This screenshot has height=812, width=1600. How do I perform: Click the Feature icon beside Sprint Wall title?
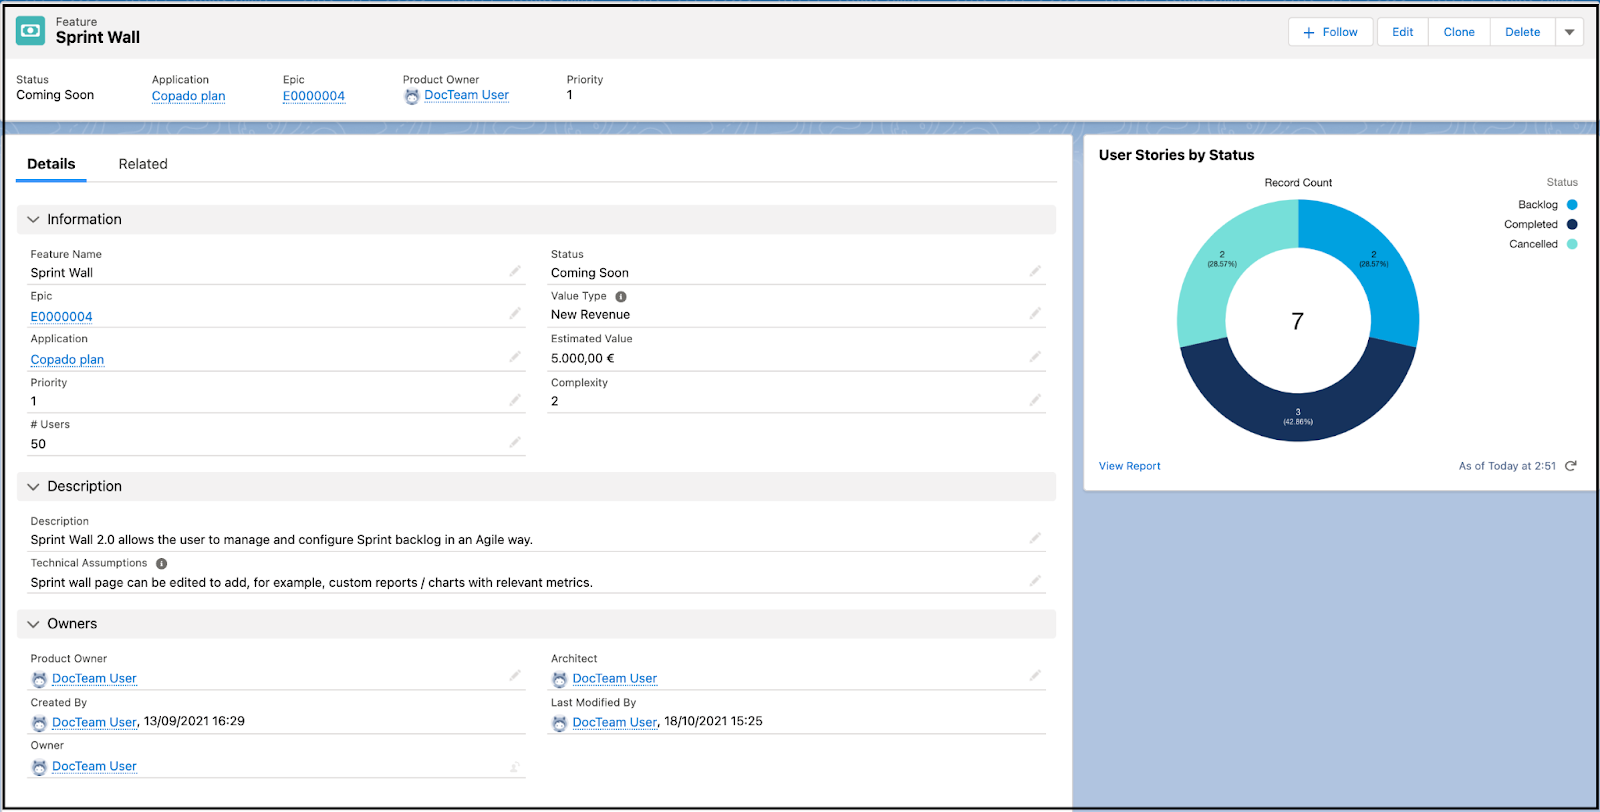(x=31, y=31)
